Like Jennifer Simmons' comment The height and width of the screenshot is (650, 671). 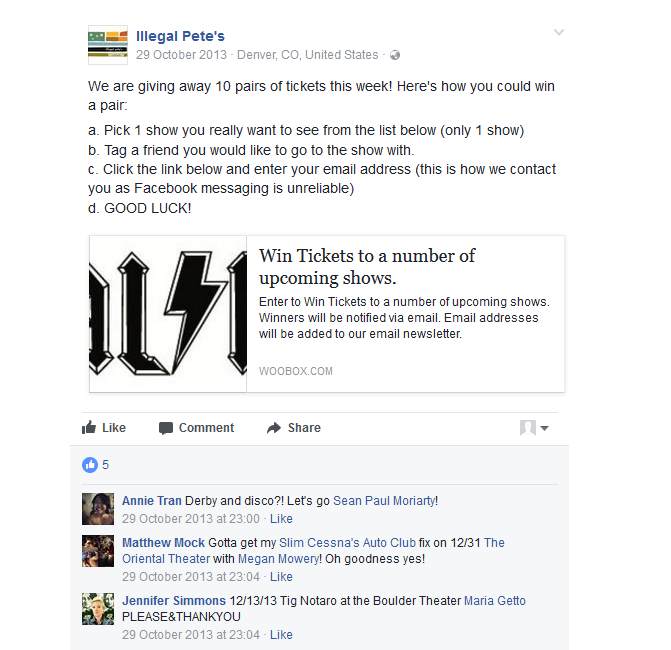(x=281, y=635)
